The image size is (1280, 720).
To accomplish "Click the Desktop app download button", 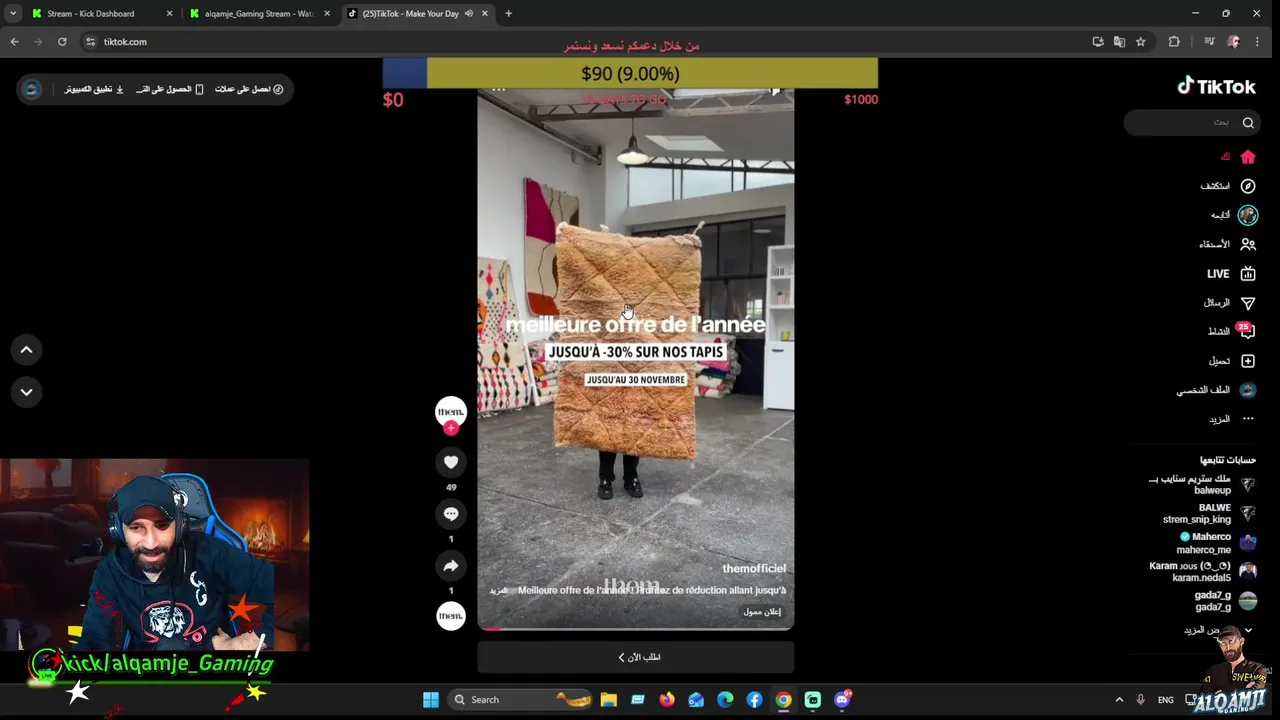I will tap(94, 89).
